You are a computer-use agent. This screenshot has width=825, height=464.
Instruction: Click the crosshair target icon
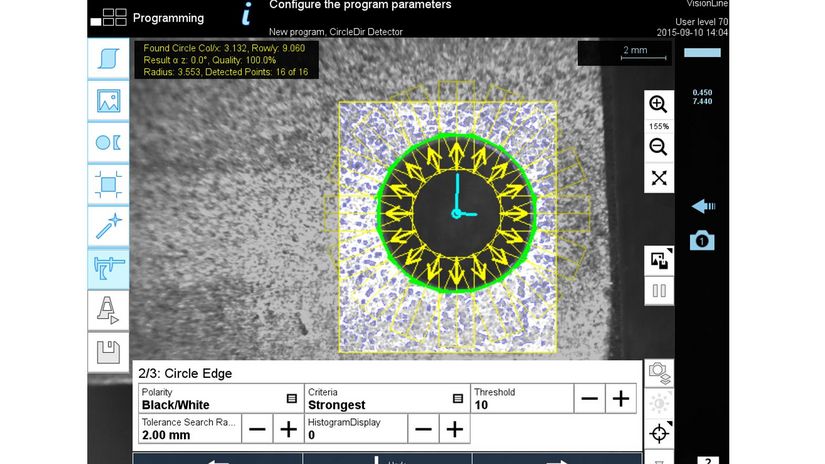point(659,433)
